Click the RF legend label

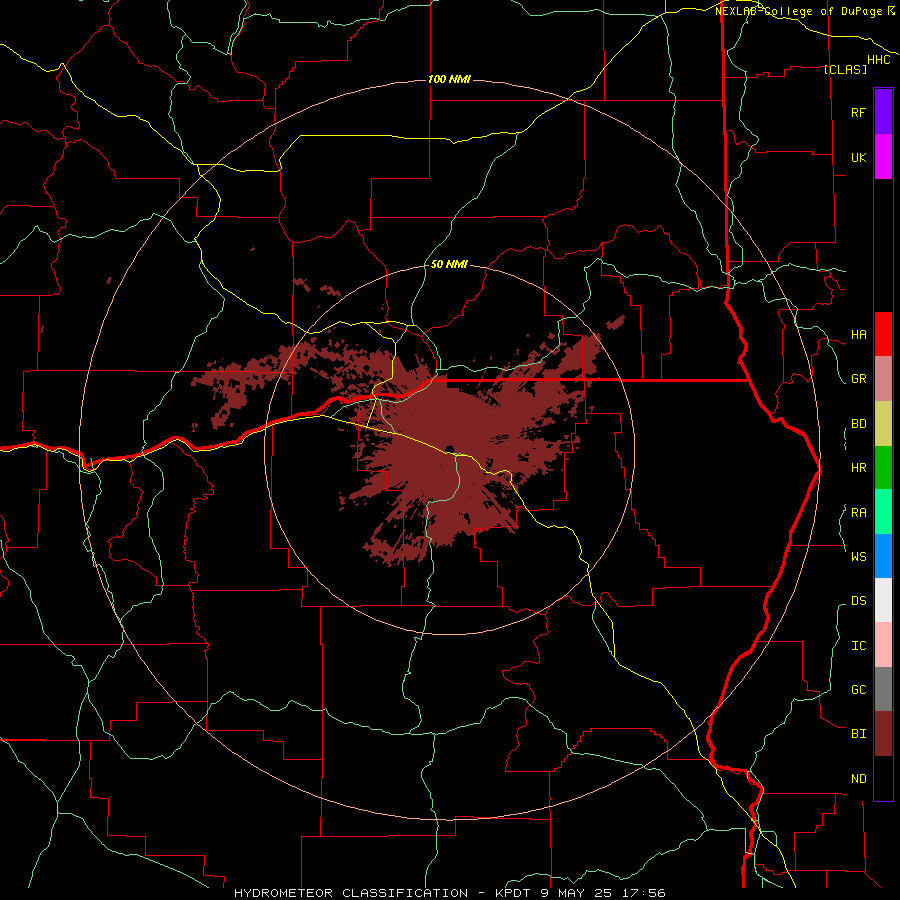(x=858, y=112)
